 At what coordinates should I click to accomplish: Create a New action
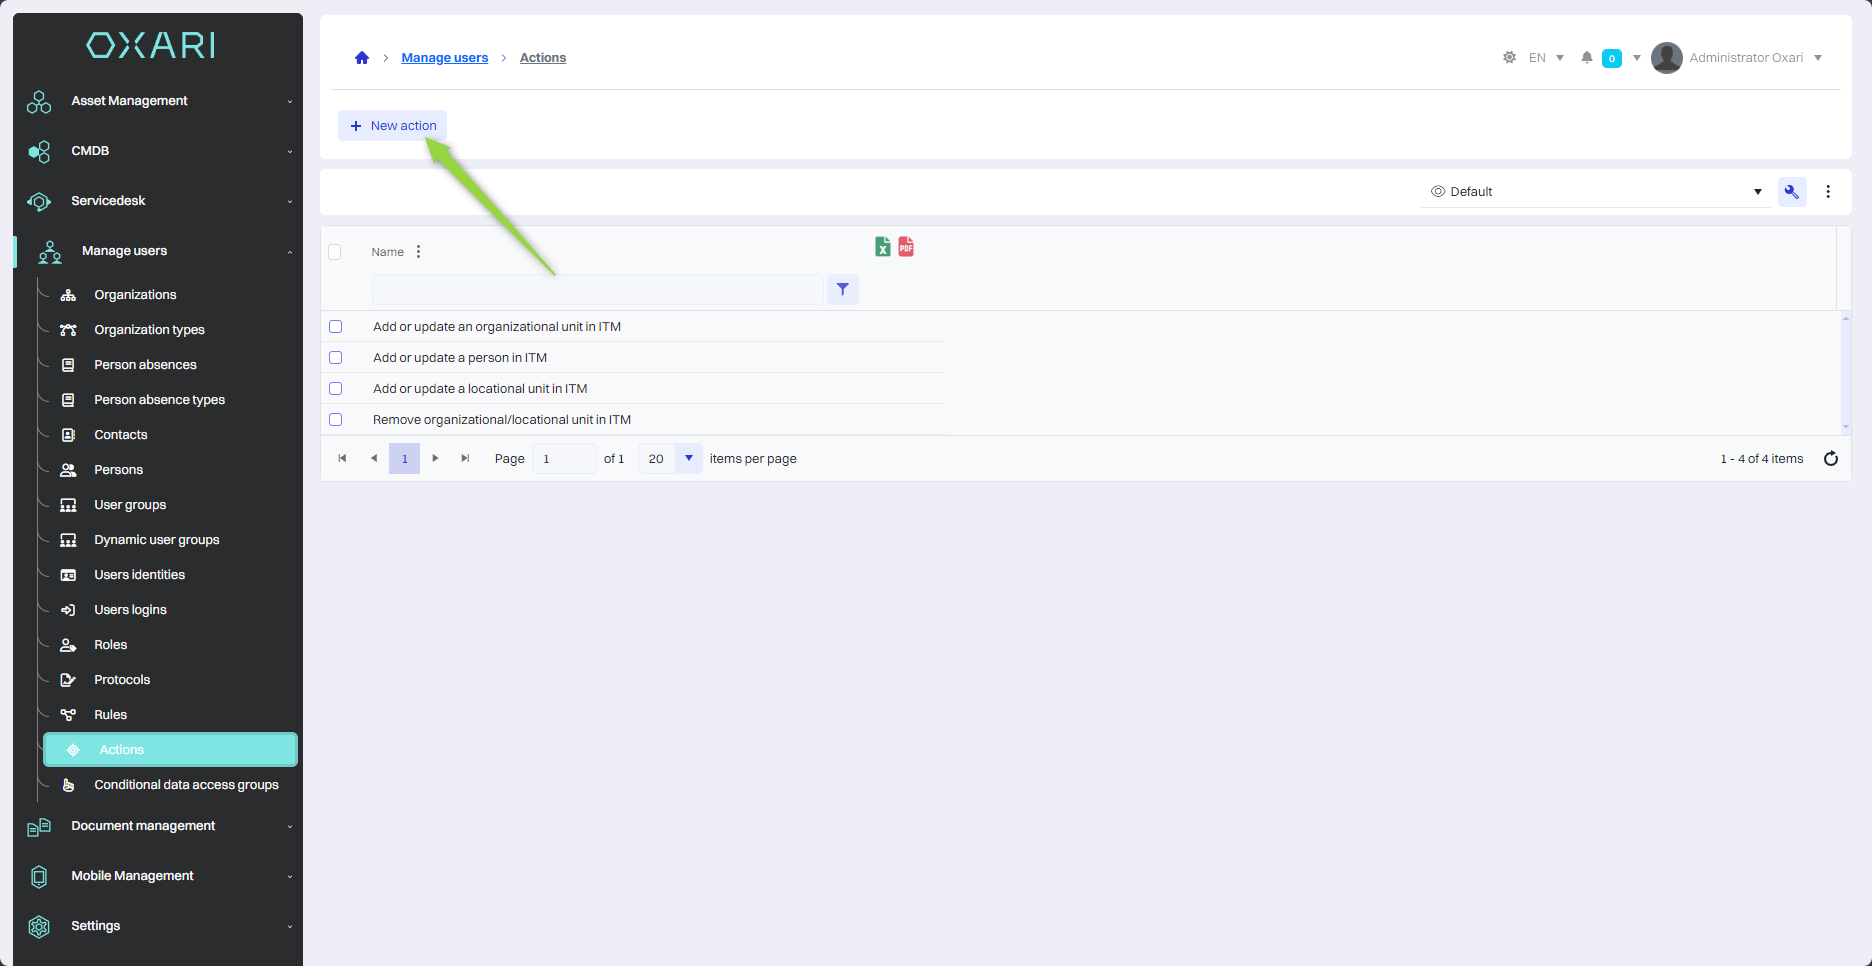(x=393, y=126)
